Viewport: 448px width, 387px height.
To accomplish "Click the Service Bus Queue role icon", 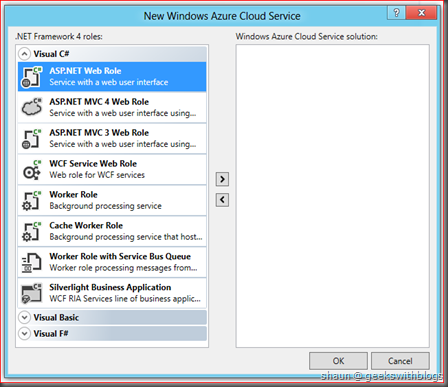I will tap(32, 262).
